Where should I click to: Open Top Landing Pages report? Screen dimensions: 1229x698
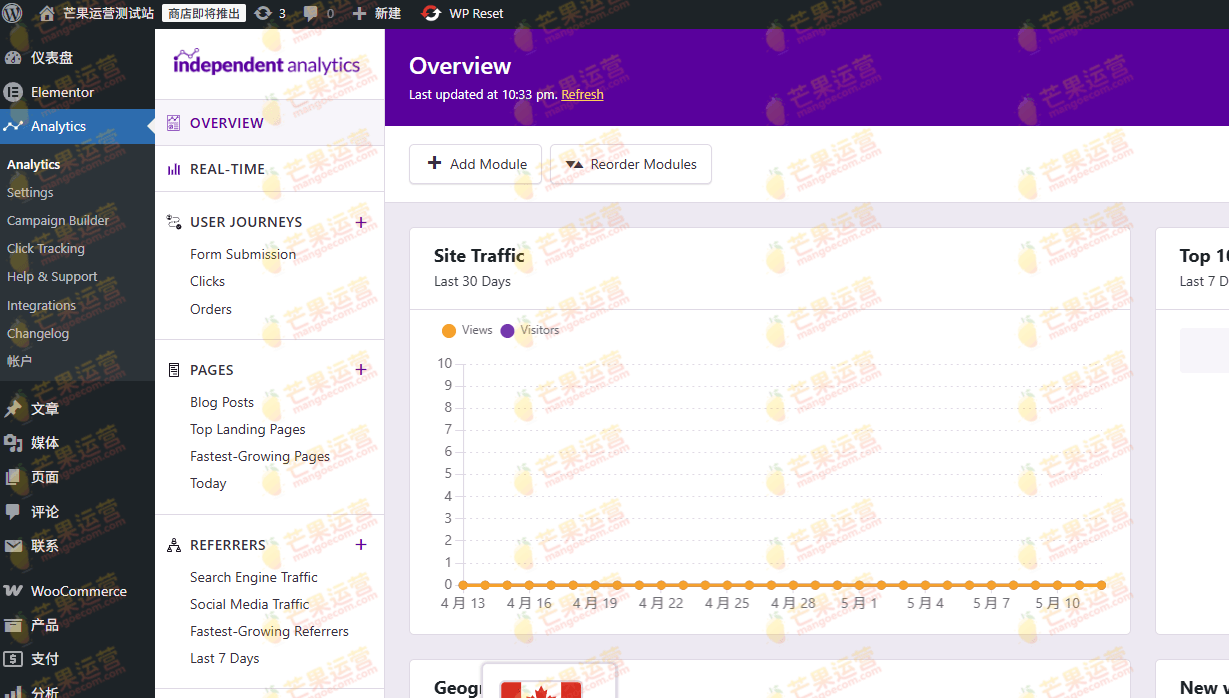tap(248, 429)
